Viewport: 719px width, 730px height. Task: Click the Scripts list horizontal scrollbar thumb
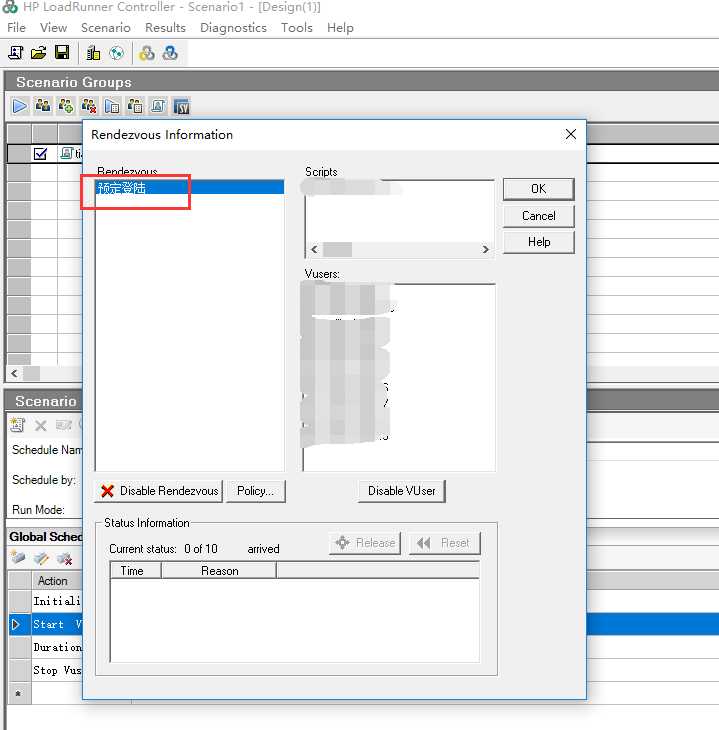click(x=338, y=250)
